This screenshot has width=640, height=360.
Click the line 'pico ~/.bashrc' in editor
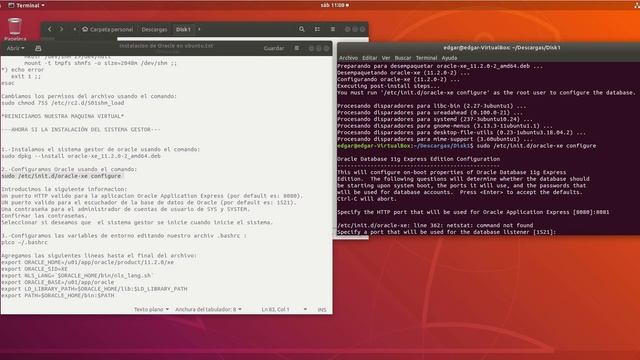(x=24, y=242)
